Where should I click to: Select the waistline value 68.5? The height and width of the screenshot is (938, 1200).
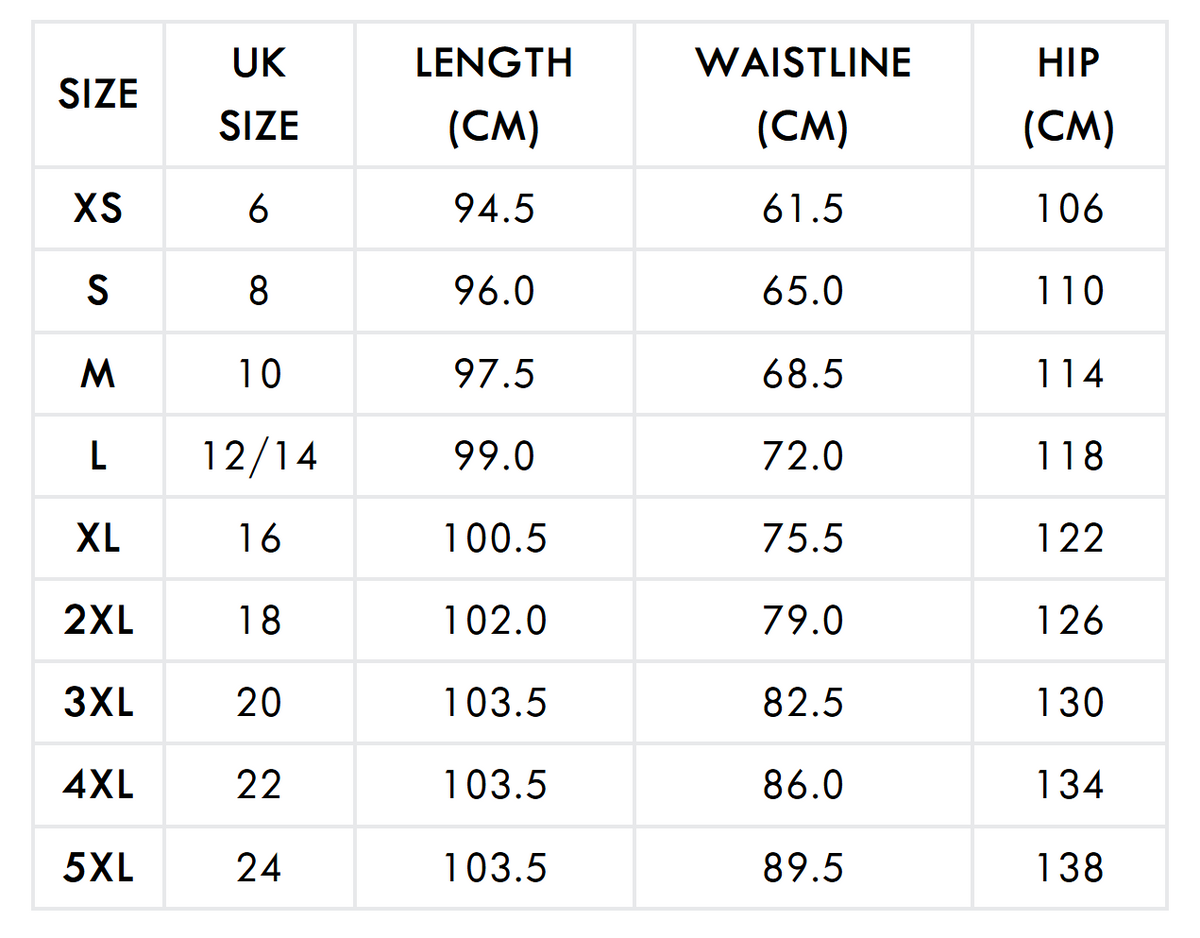803,374
